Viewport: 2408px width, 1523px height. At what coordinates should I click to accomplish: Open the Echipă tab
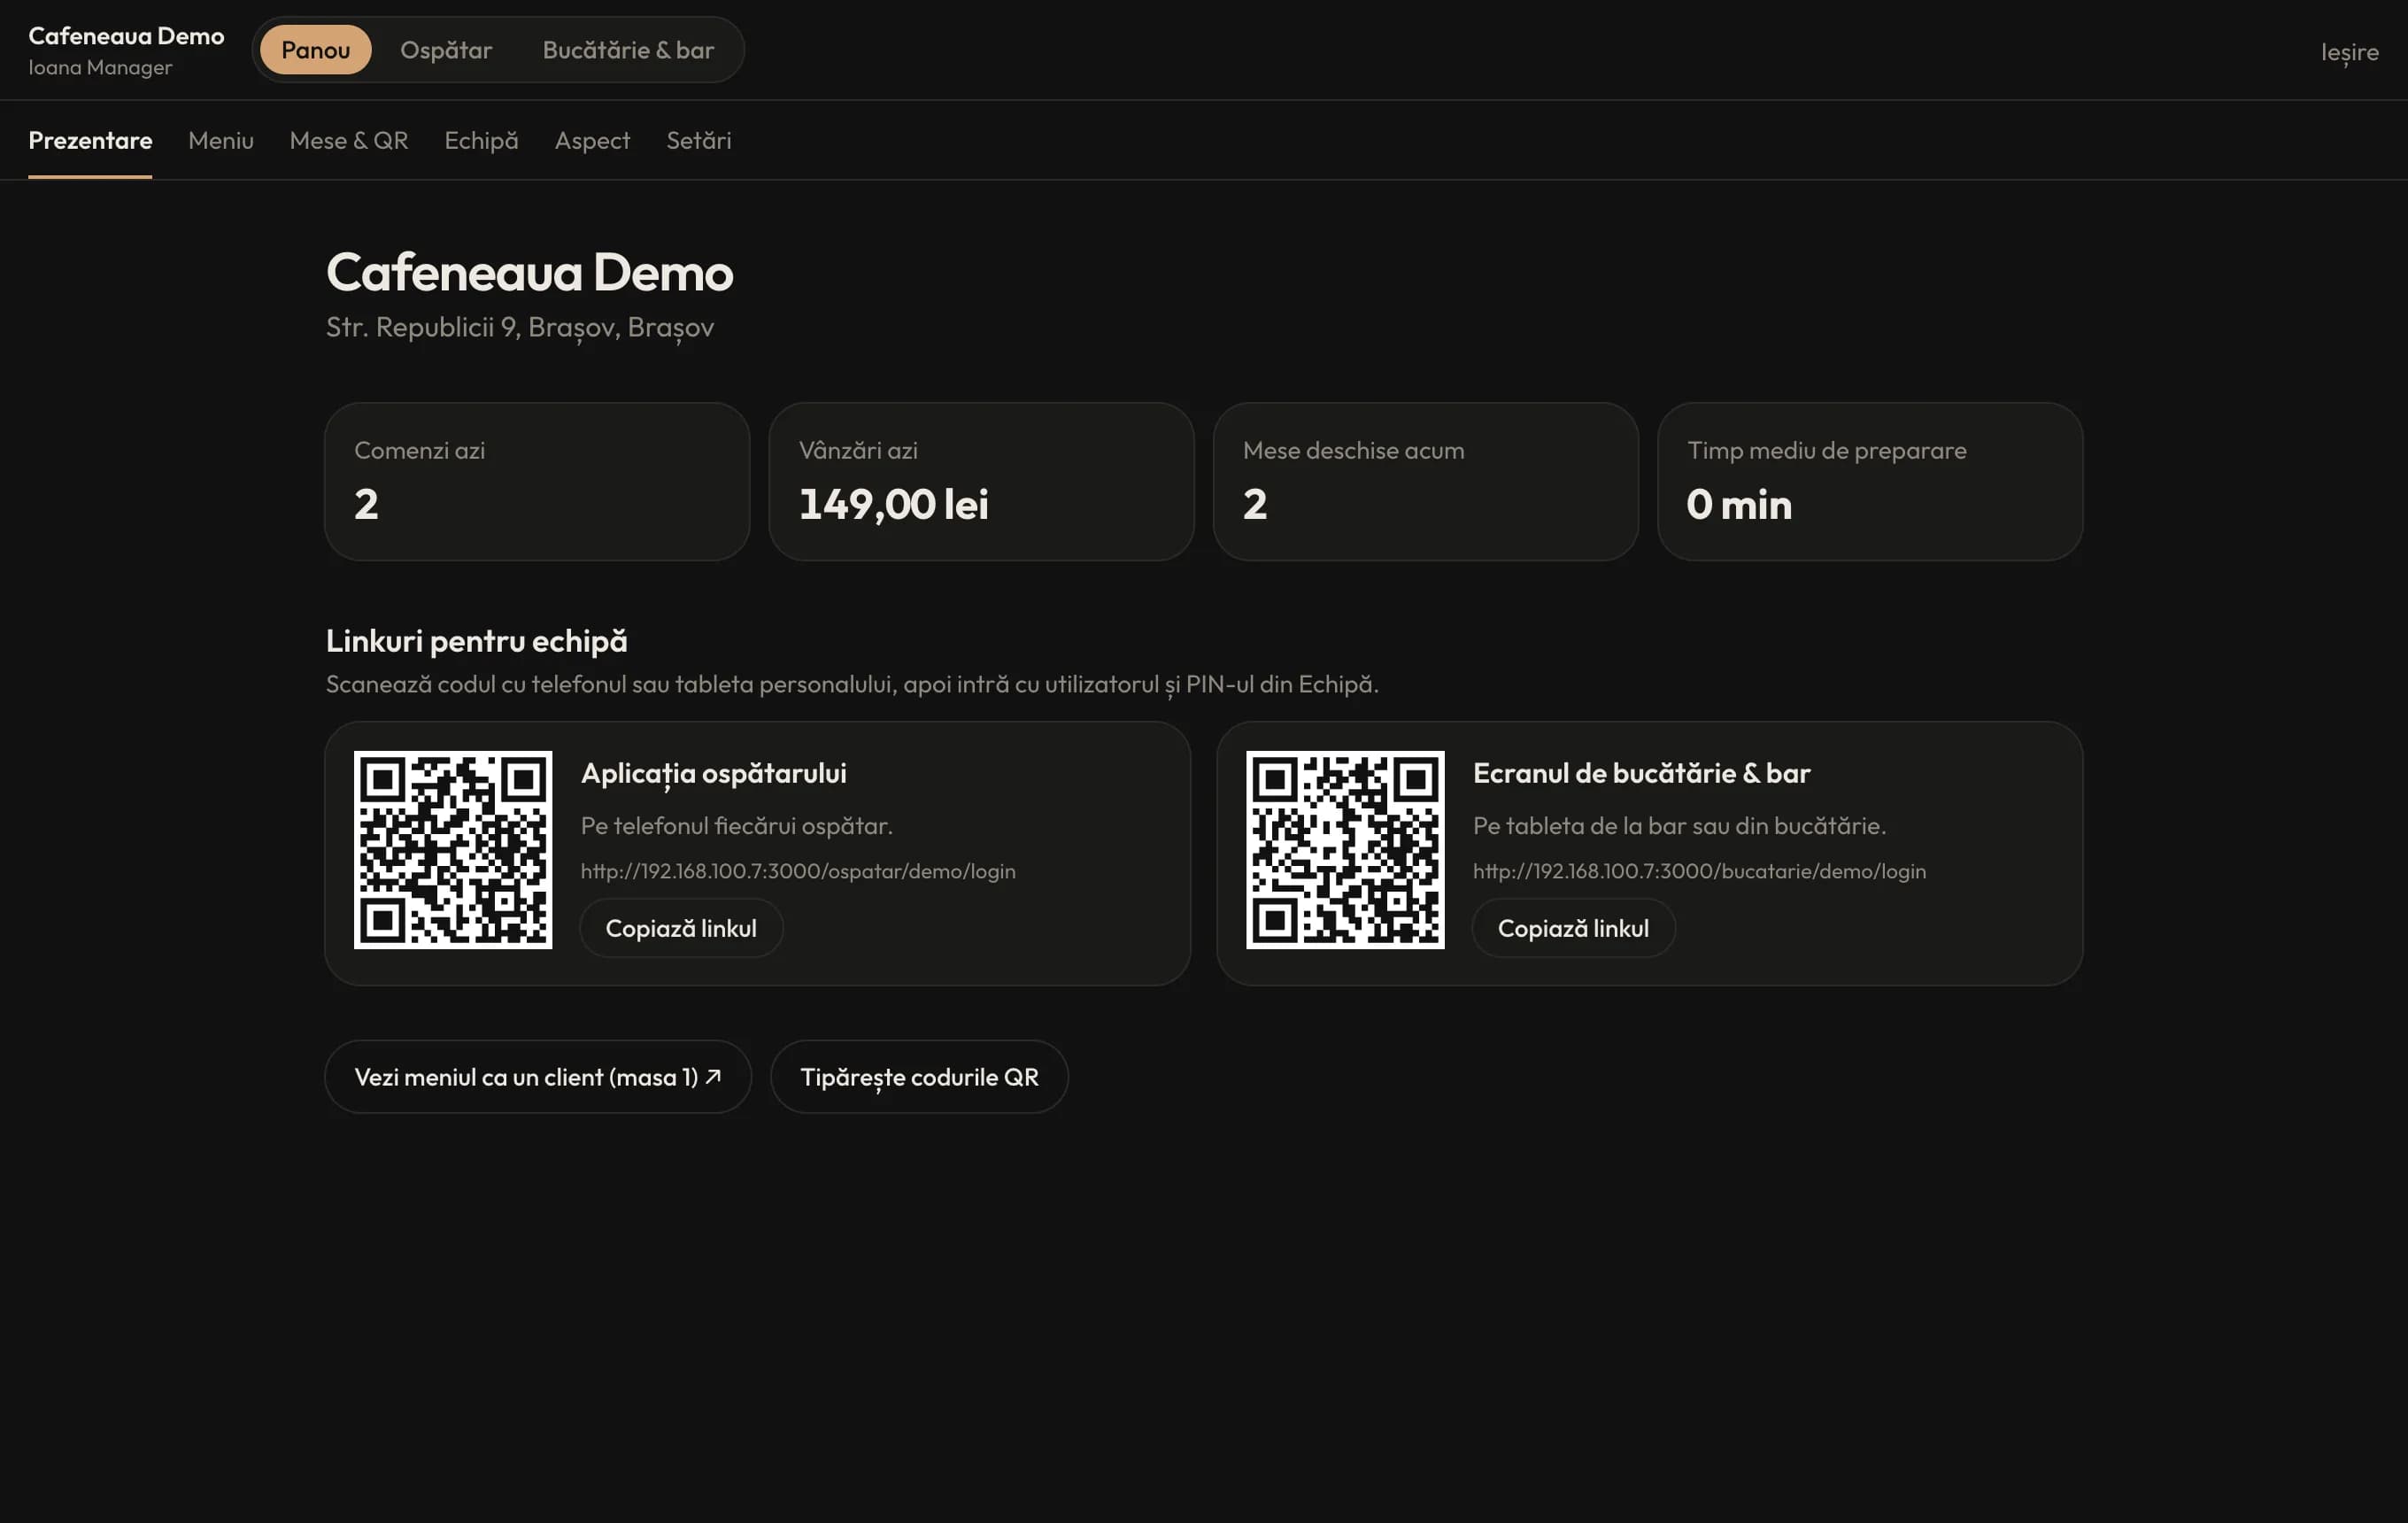(481, 140)
